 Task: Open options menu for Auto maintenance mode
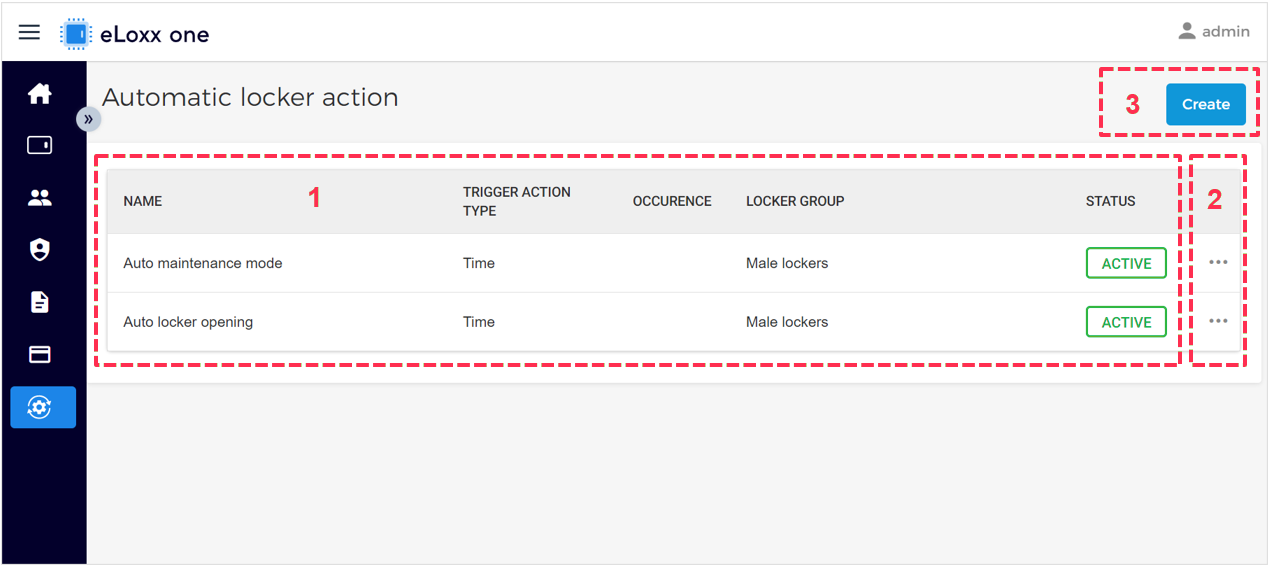pyautogui.click(x=1218, y=262)
